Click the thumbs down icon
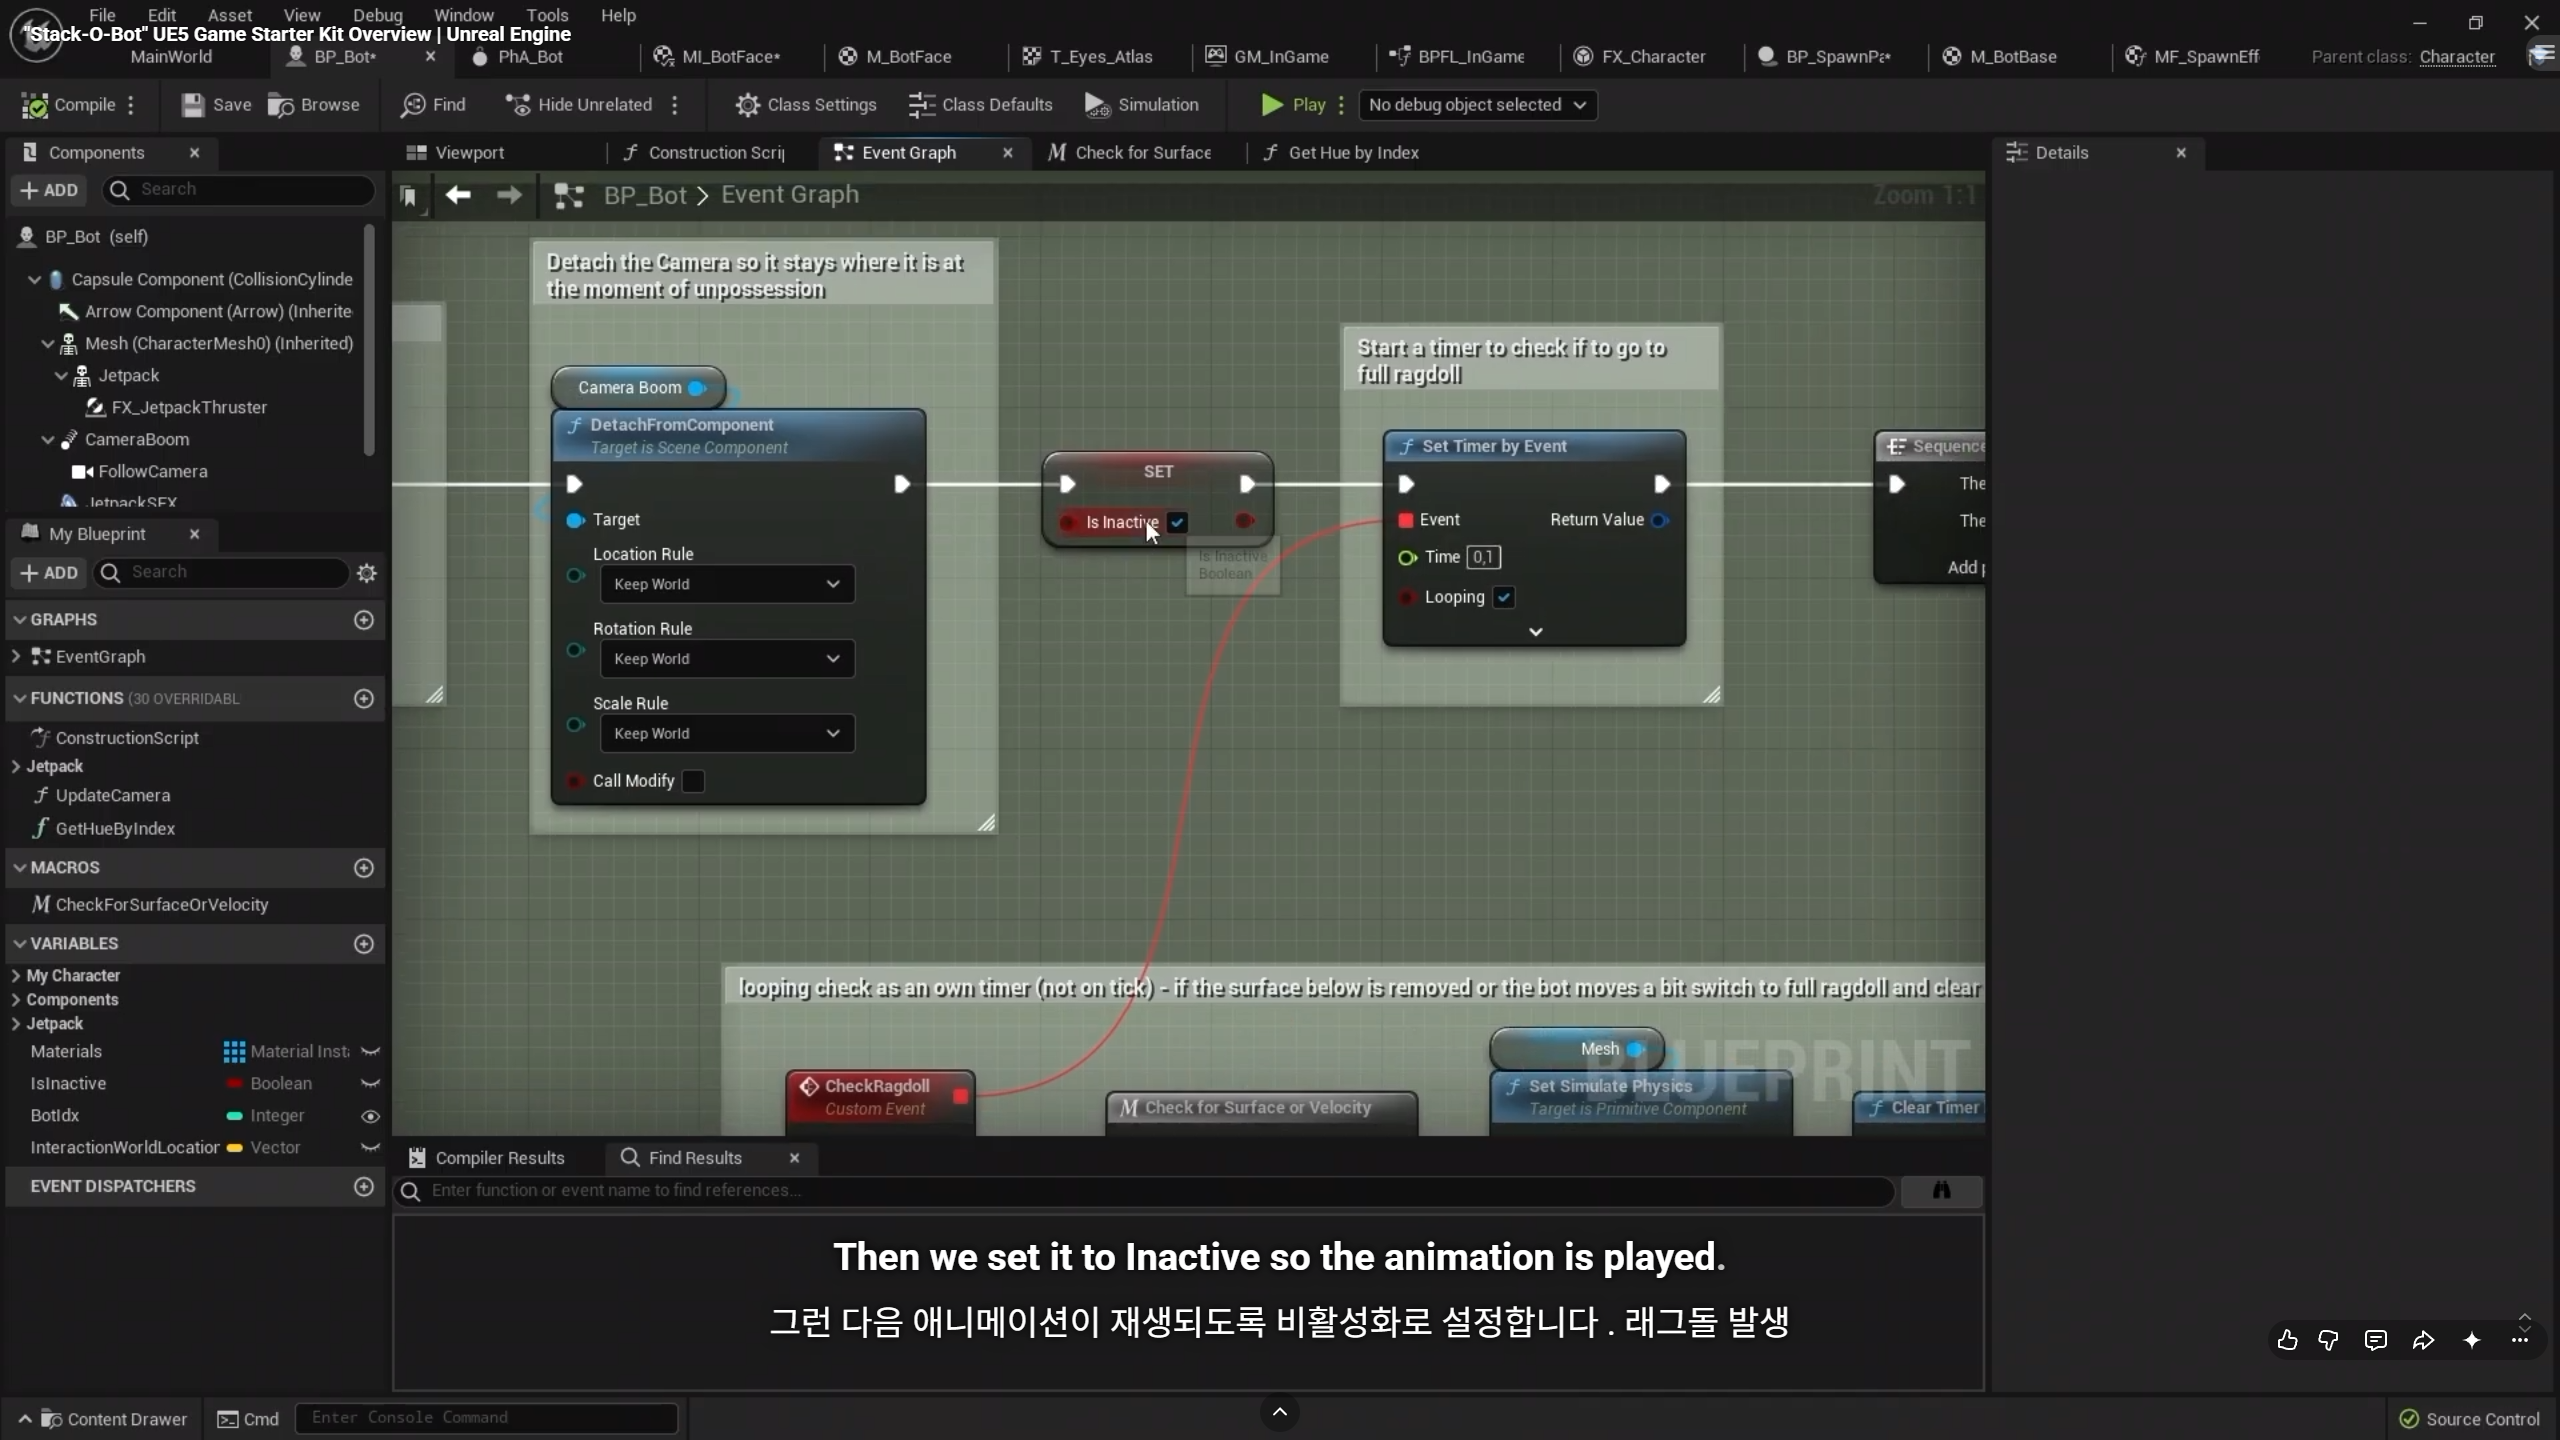 2328,1340
